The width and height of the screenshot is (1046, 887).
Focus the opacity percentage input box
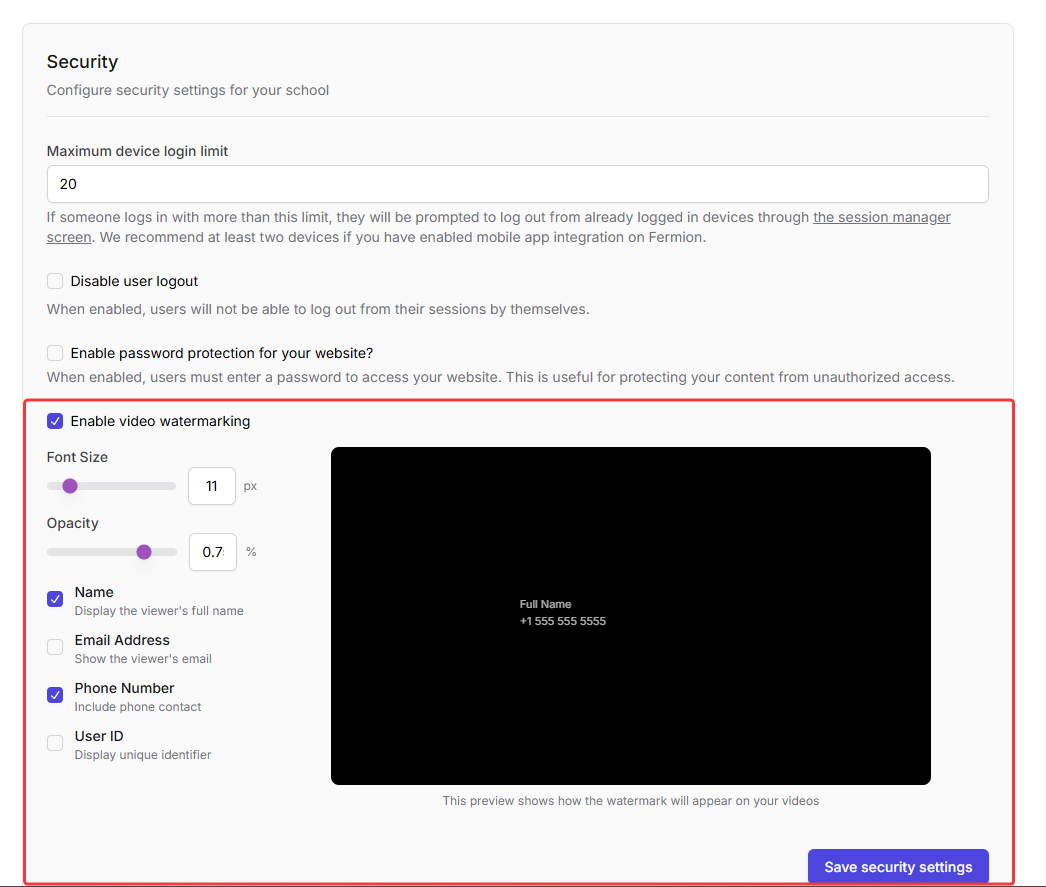tap(212, 552)
